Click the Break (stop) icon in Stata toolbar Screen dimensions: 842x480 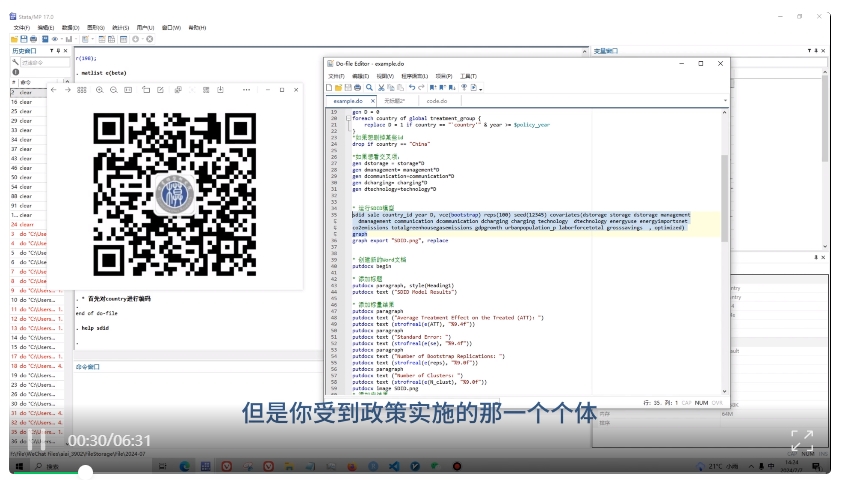click(149, 39)
